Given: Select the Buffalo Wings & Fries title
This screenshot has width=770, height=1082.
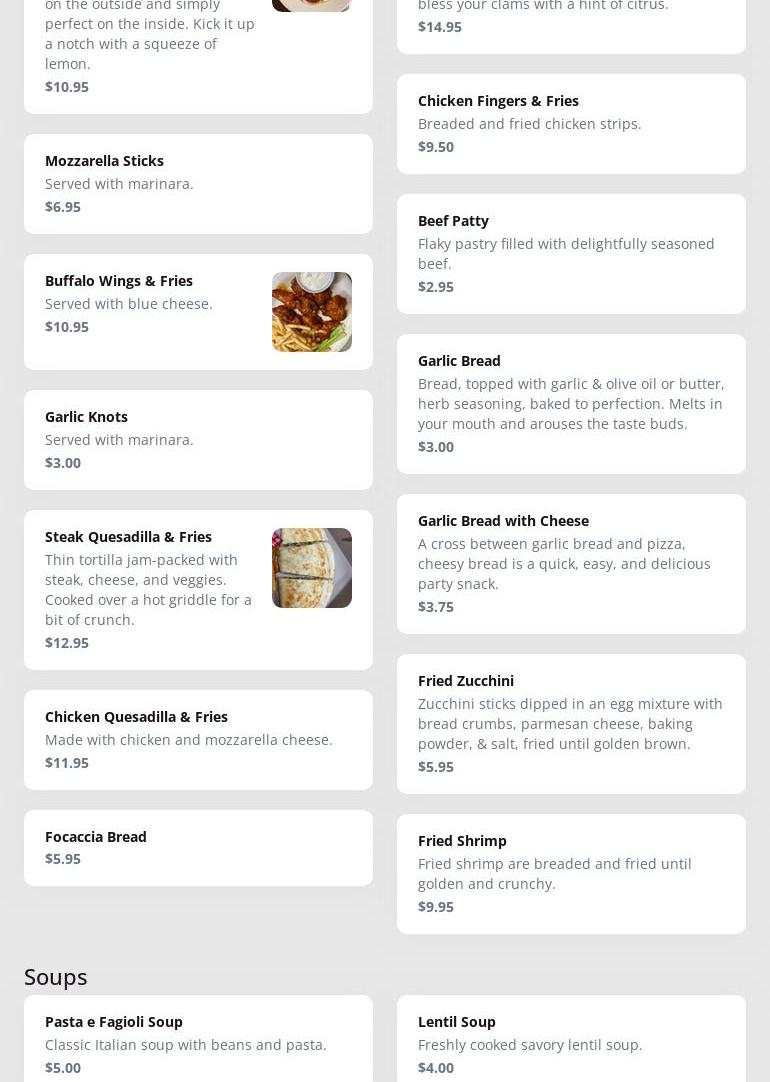Looking at the screenshot, I should [119, 281].
